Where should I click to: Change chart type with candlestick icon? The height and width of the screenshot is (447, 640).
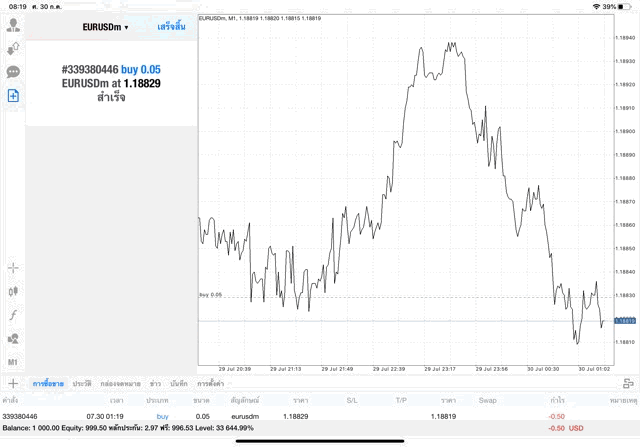point(13,291)
